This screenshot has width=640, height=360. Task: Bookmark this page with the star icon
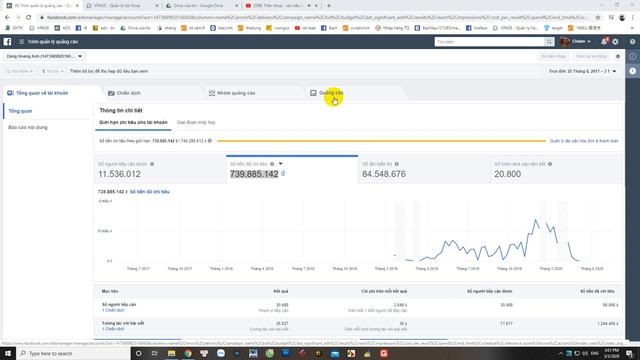(x=598, y=17)
